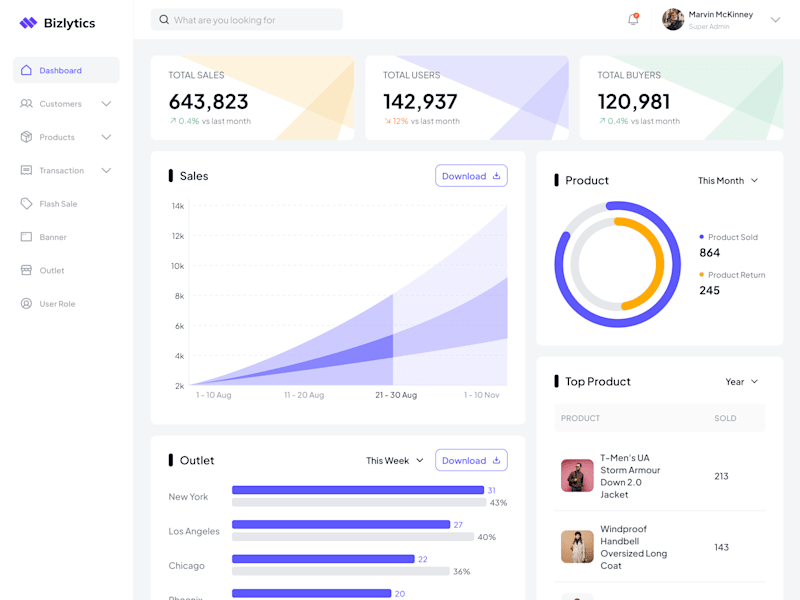
Task: Download the Sales chart
Action: 471,176
